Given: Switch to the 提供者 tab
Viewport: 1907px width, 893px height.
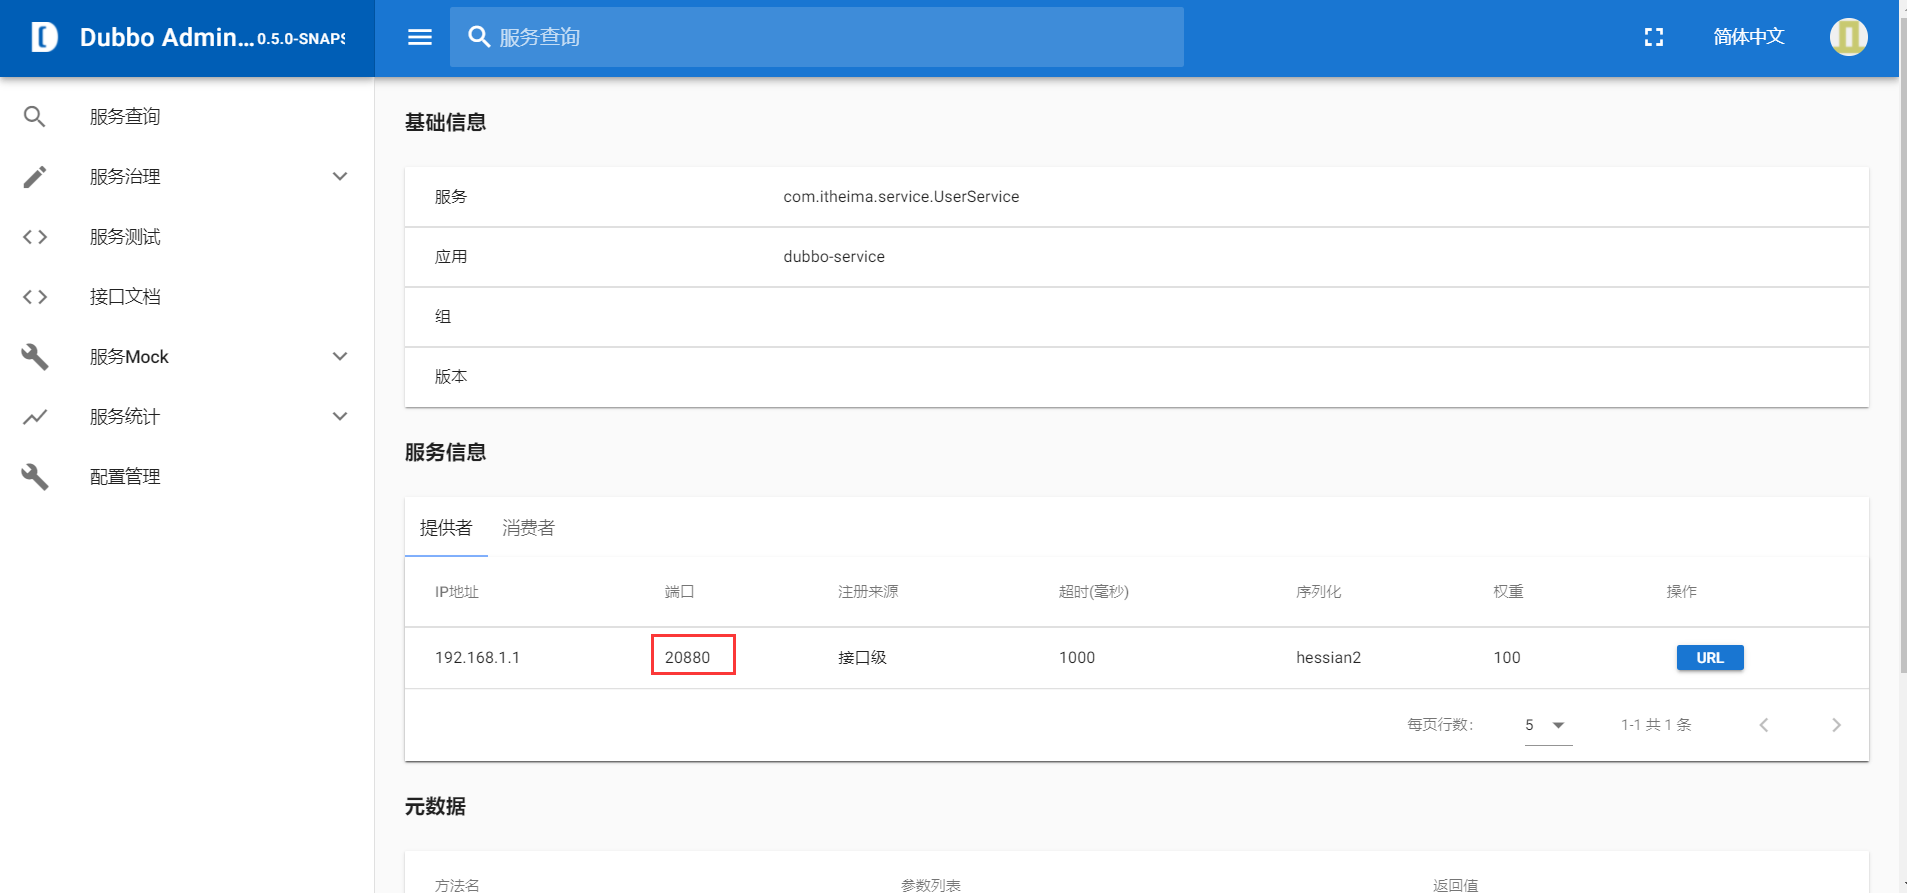Looking at the screenshot, I should click(446, 527).
